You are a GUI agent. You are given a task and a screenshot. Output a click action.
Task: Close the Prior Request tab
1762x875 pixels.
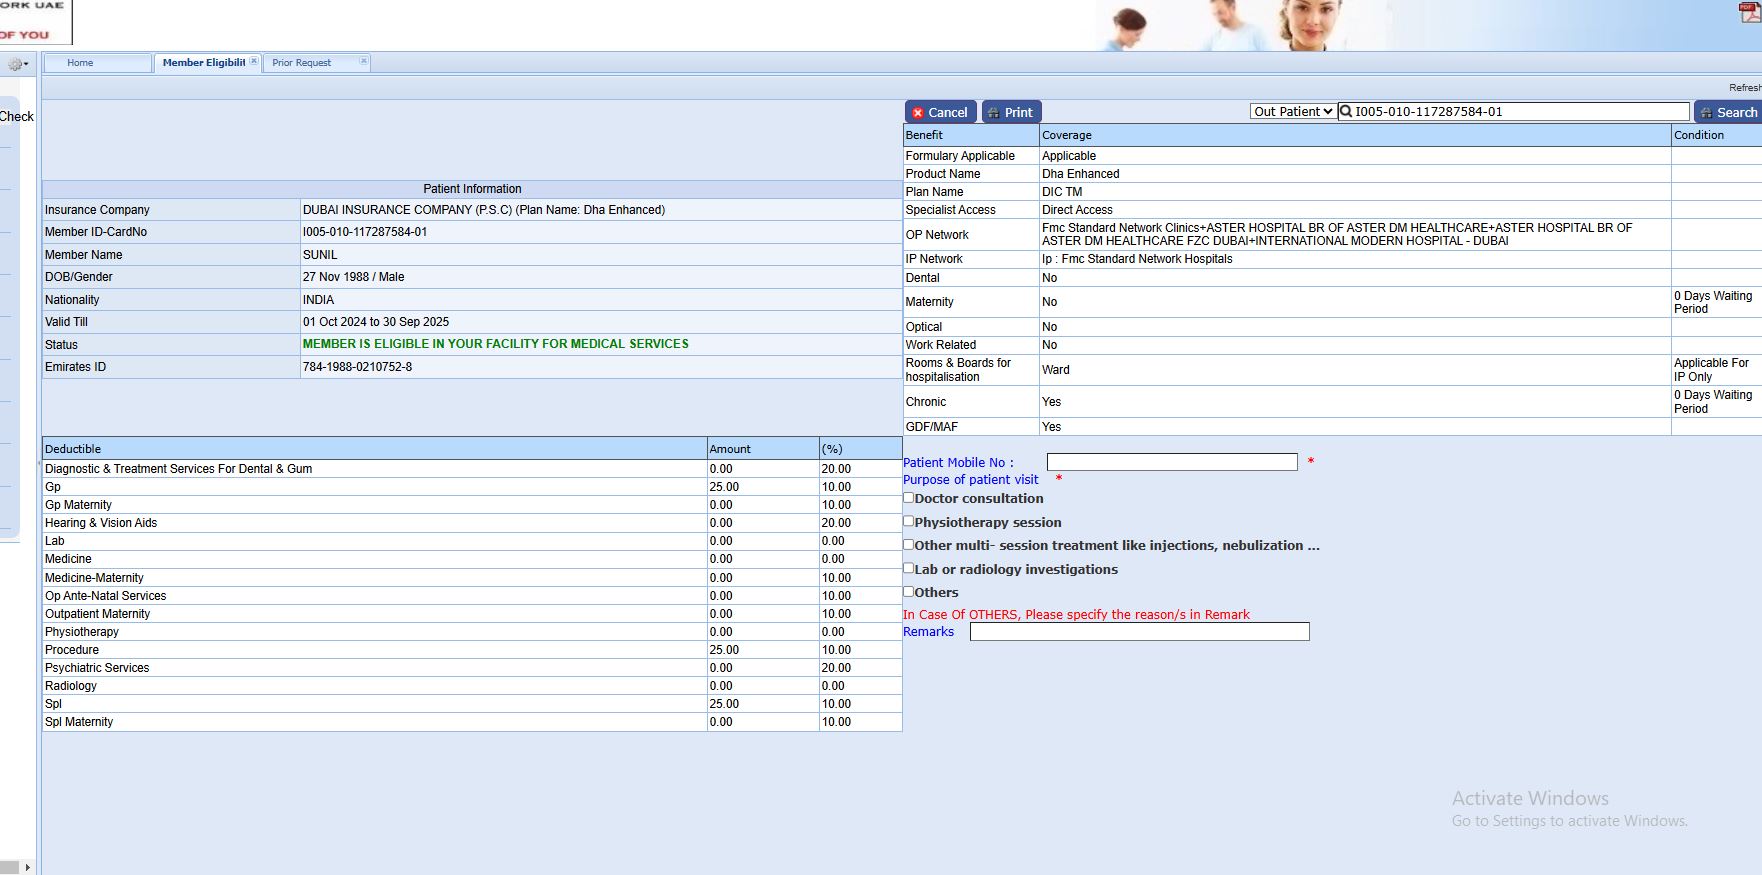pyautogui.click(x=363, y=62)
